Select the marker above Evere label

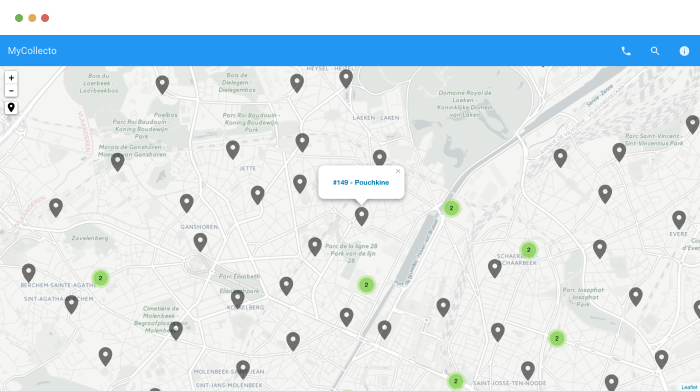tap(679, 220)
